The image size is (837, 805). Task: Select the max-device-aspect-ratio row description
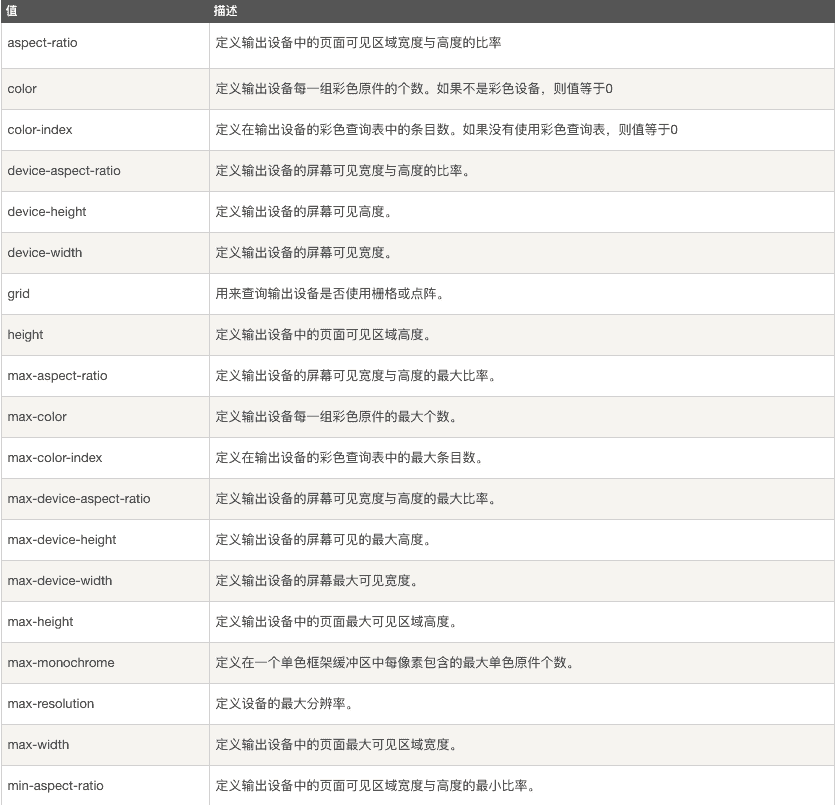(356, 499)
